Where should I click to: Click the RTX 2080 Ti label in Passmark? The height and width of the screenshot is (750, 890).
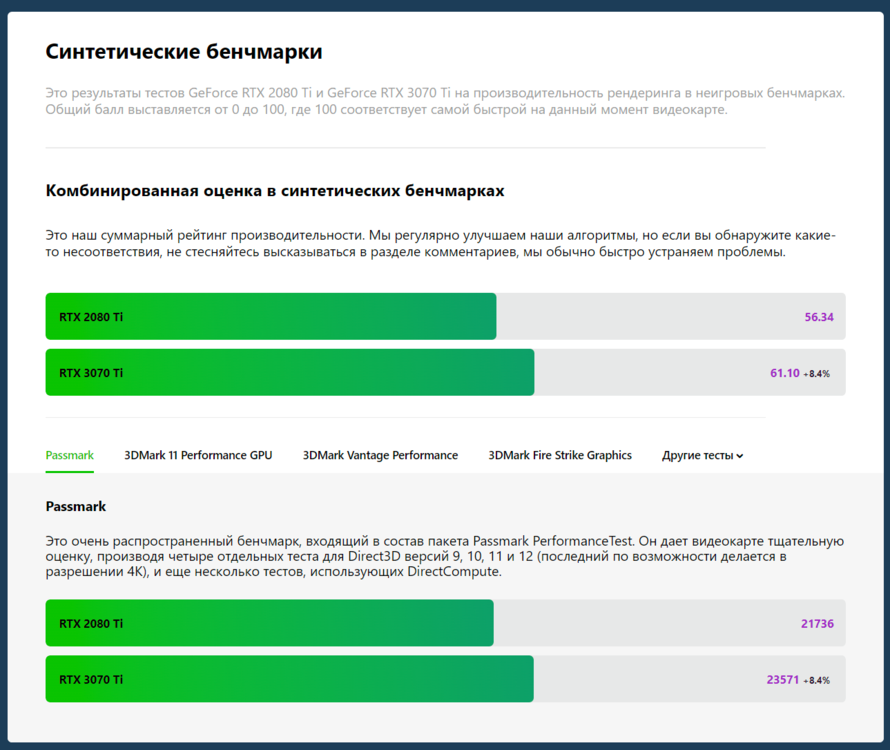tap(91, 623)
